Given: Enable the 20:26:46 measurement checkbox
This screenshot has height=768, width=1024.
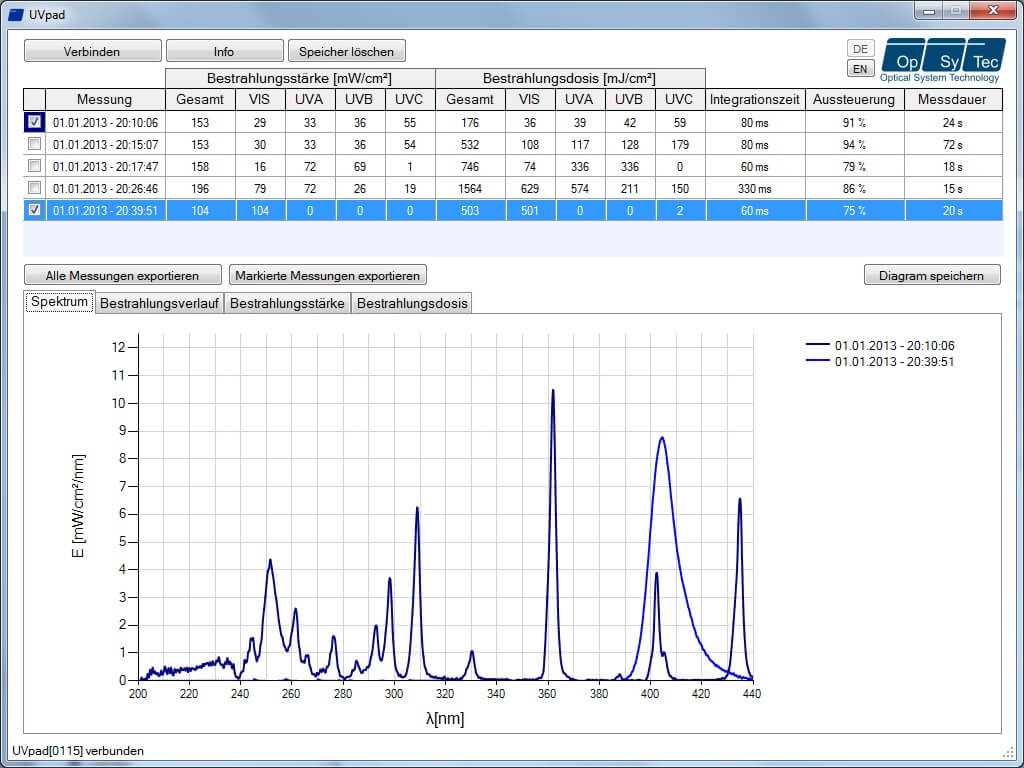Looking at the screenshot, I should [34, 187].
